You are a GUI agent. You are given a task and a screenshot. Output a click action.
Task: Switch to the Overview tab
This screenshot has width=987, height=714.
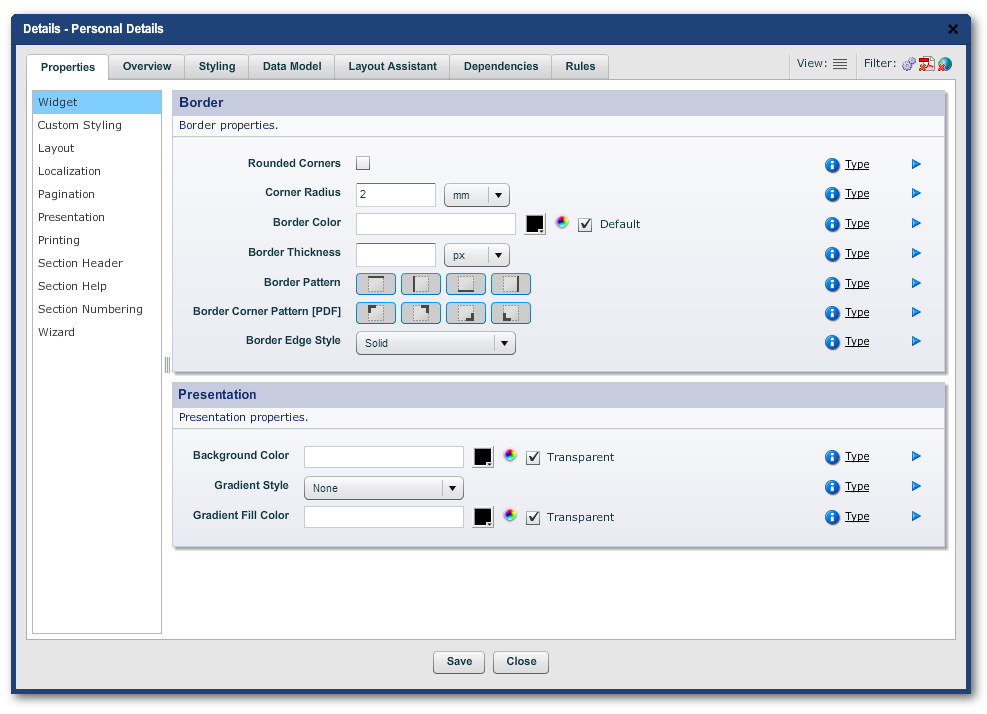[147, 66]
